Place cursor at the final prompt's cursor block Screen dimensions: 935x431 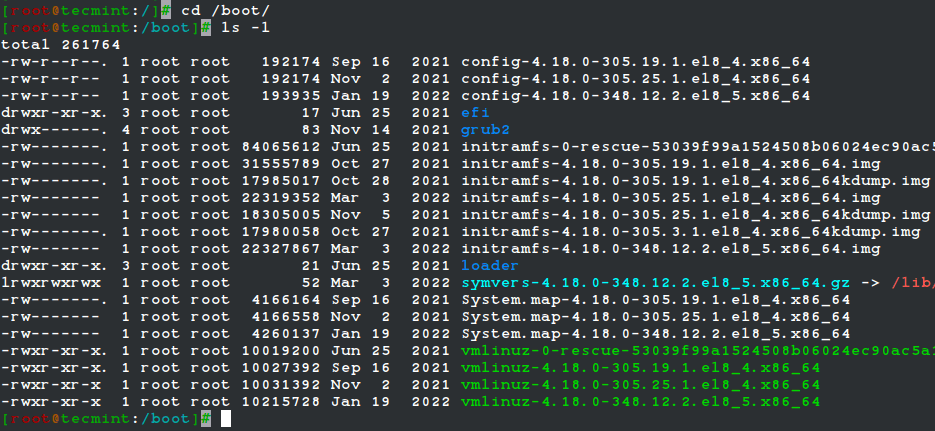(225, 419)
